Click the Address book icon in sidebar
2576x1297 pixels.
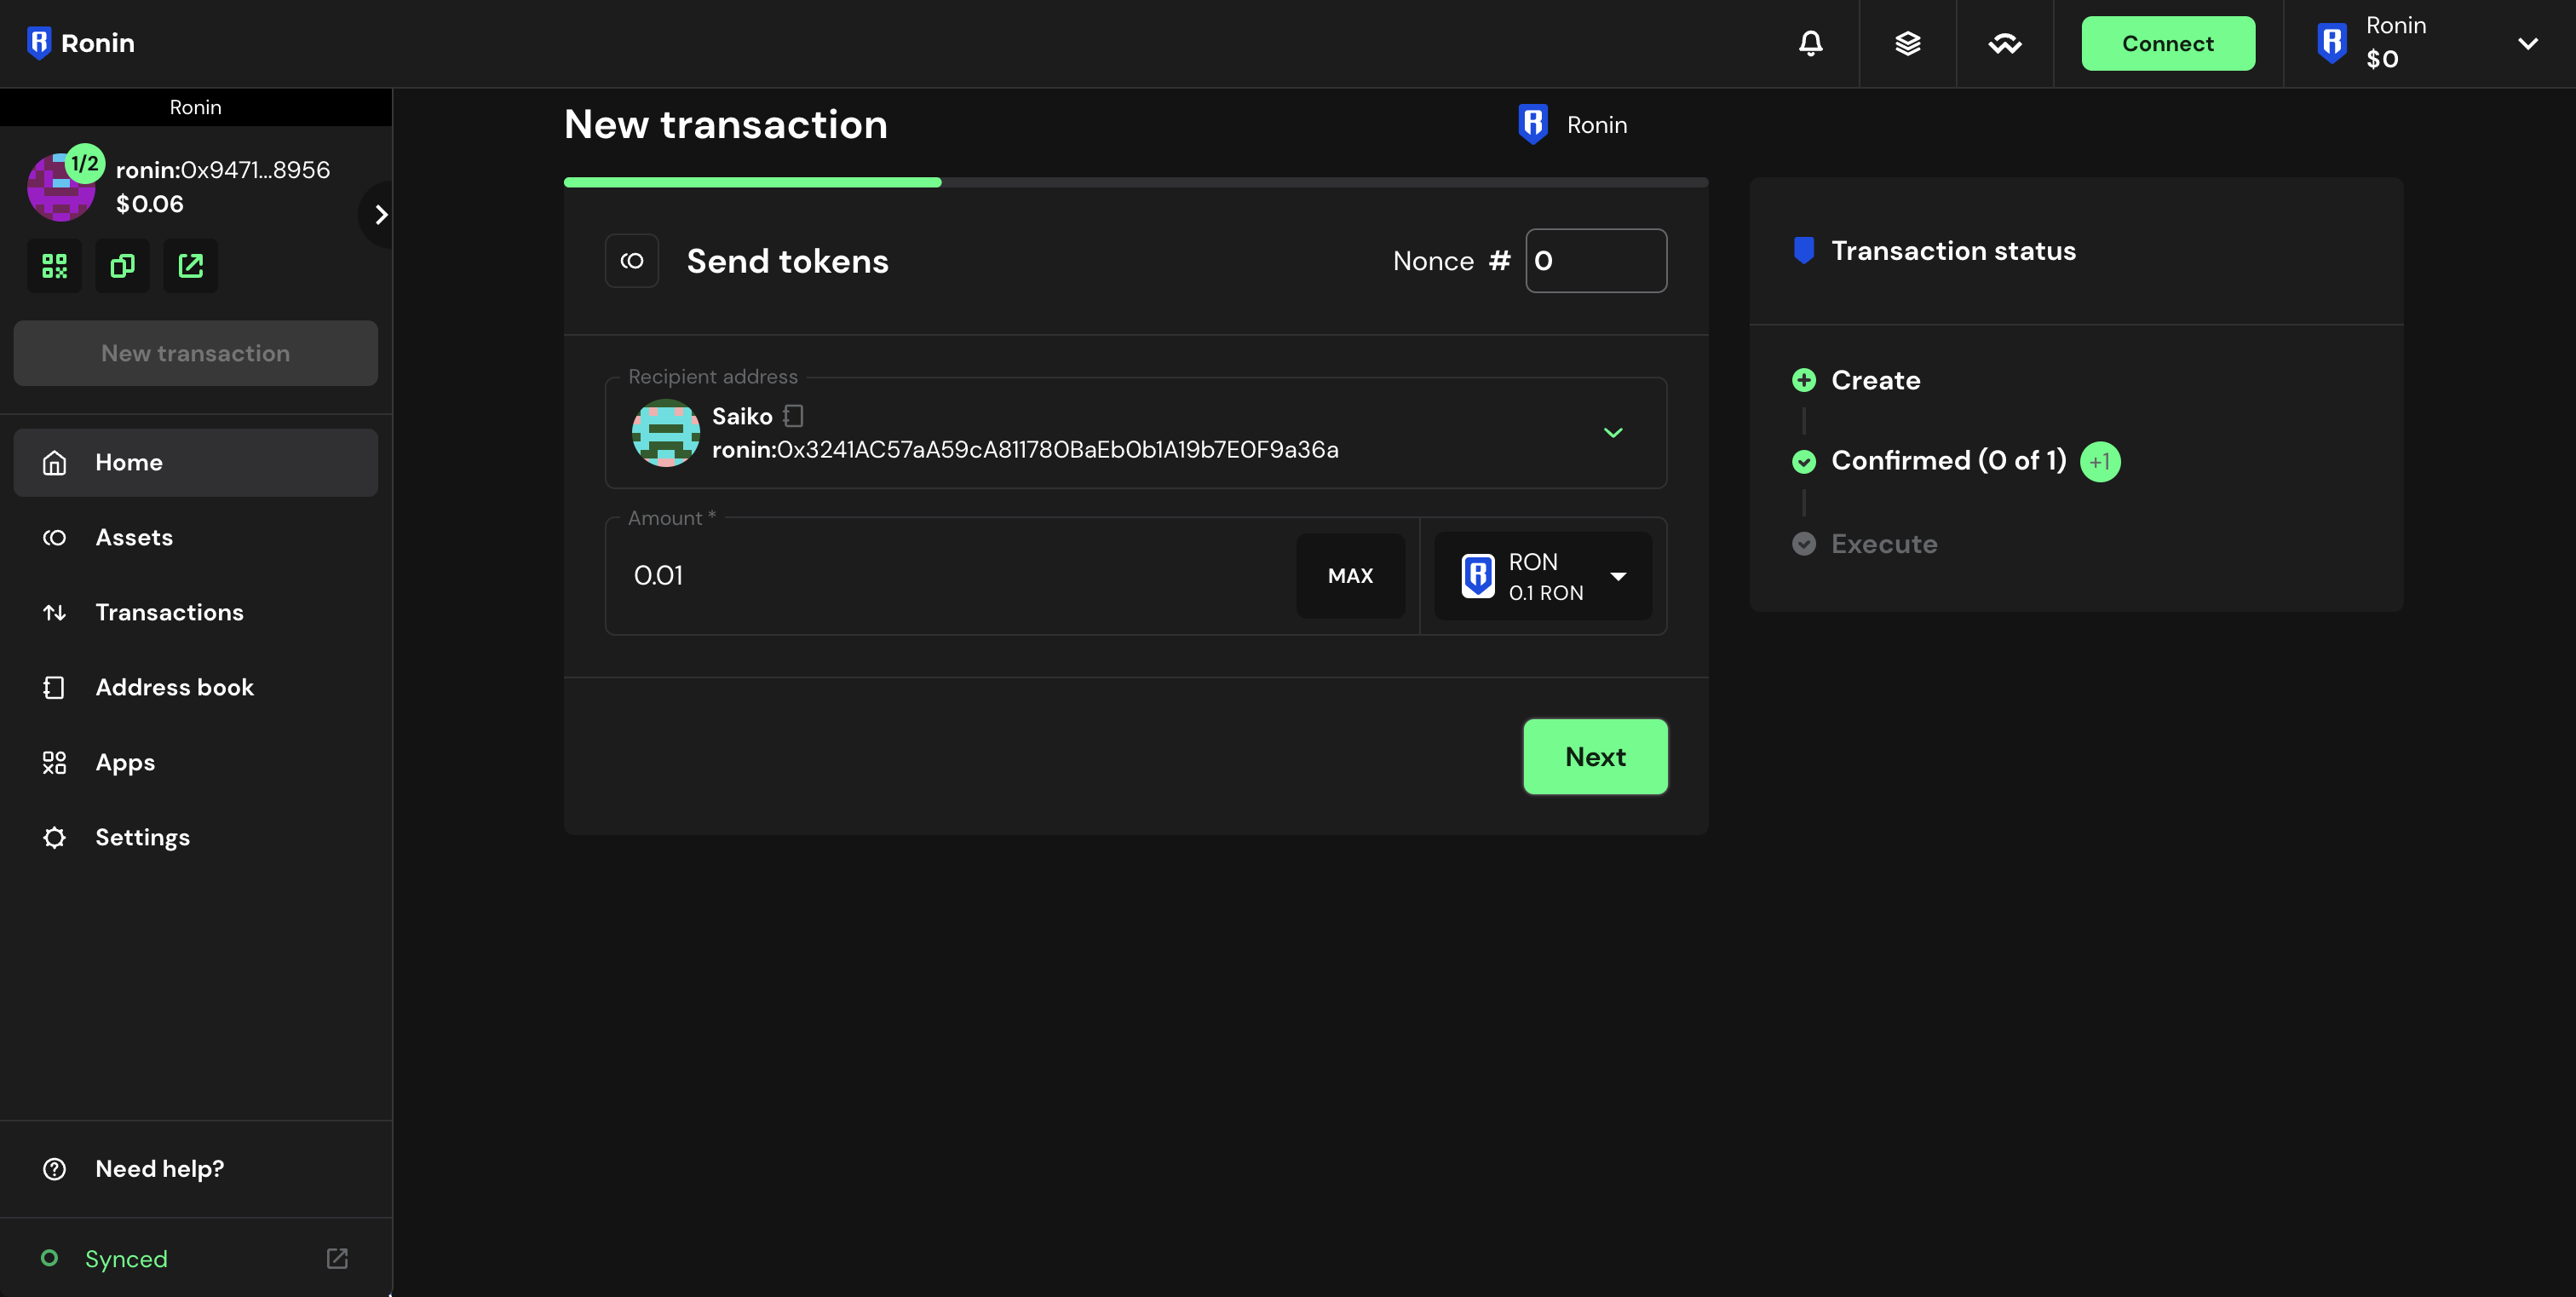[x=54, y=687]
